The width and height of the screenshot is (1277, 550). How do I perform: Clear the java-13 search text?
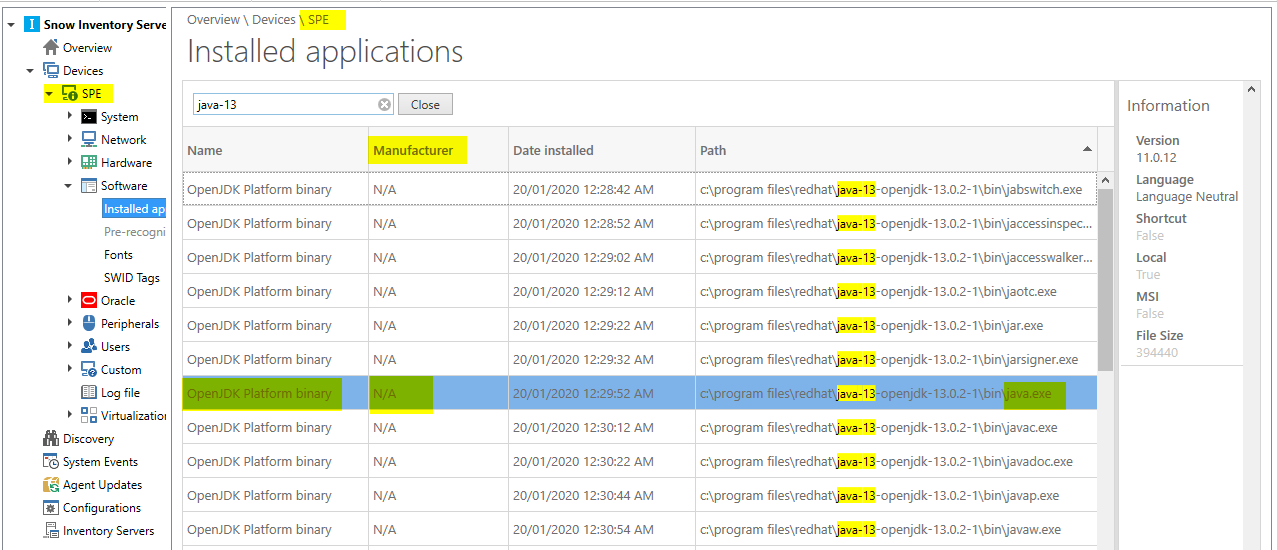[x=385, y=104]
